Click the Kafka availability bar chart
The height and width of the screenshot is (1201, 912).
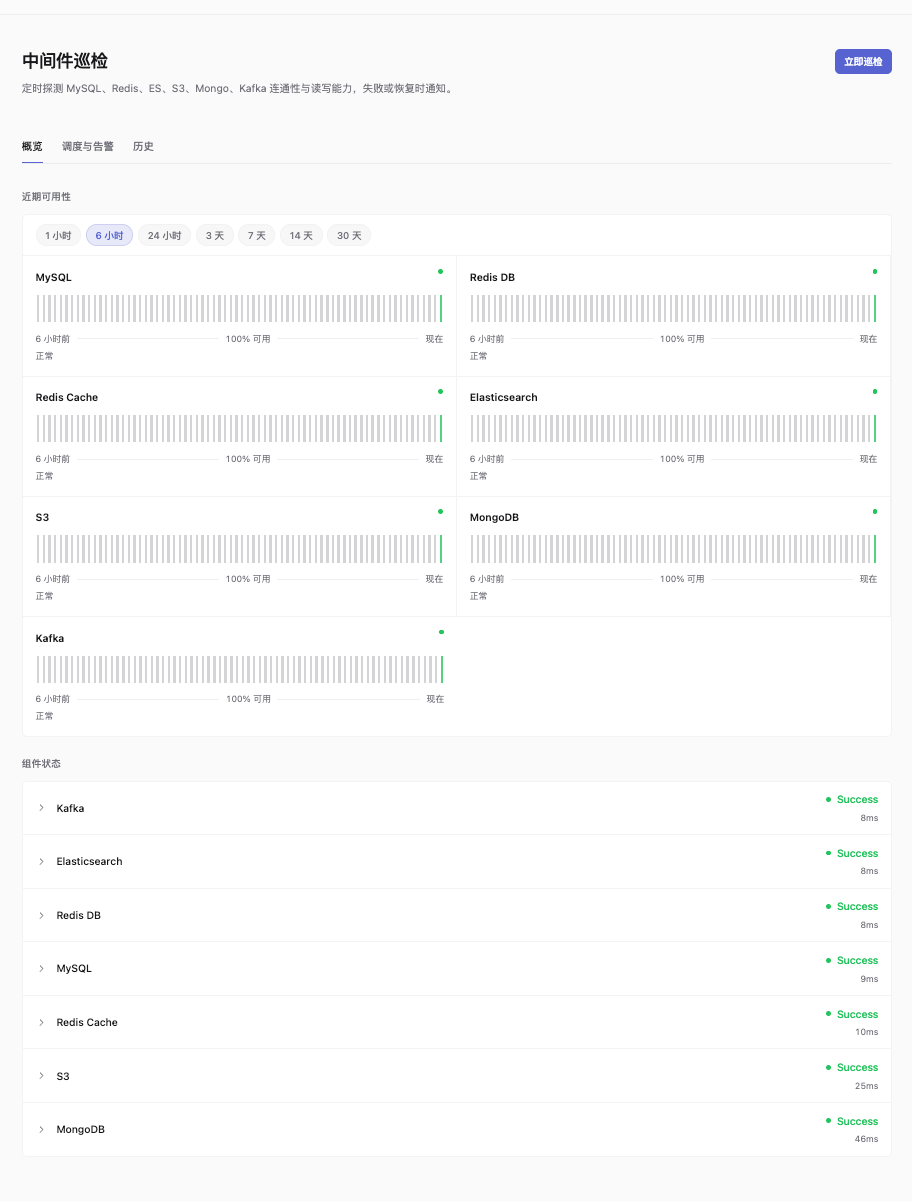tap(240, 669)
